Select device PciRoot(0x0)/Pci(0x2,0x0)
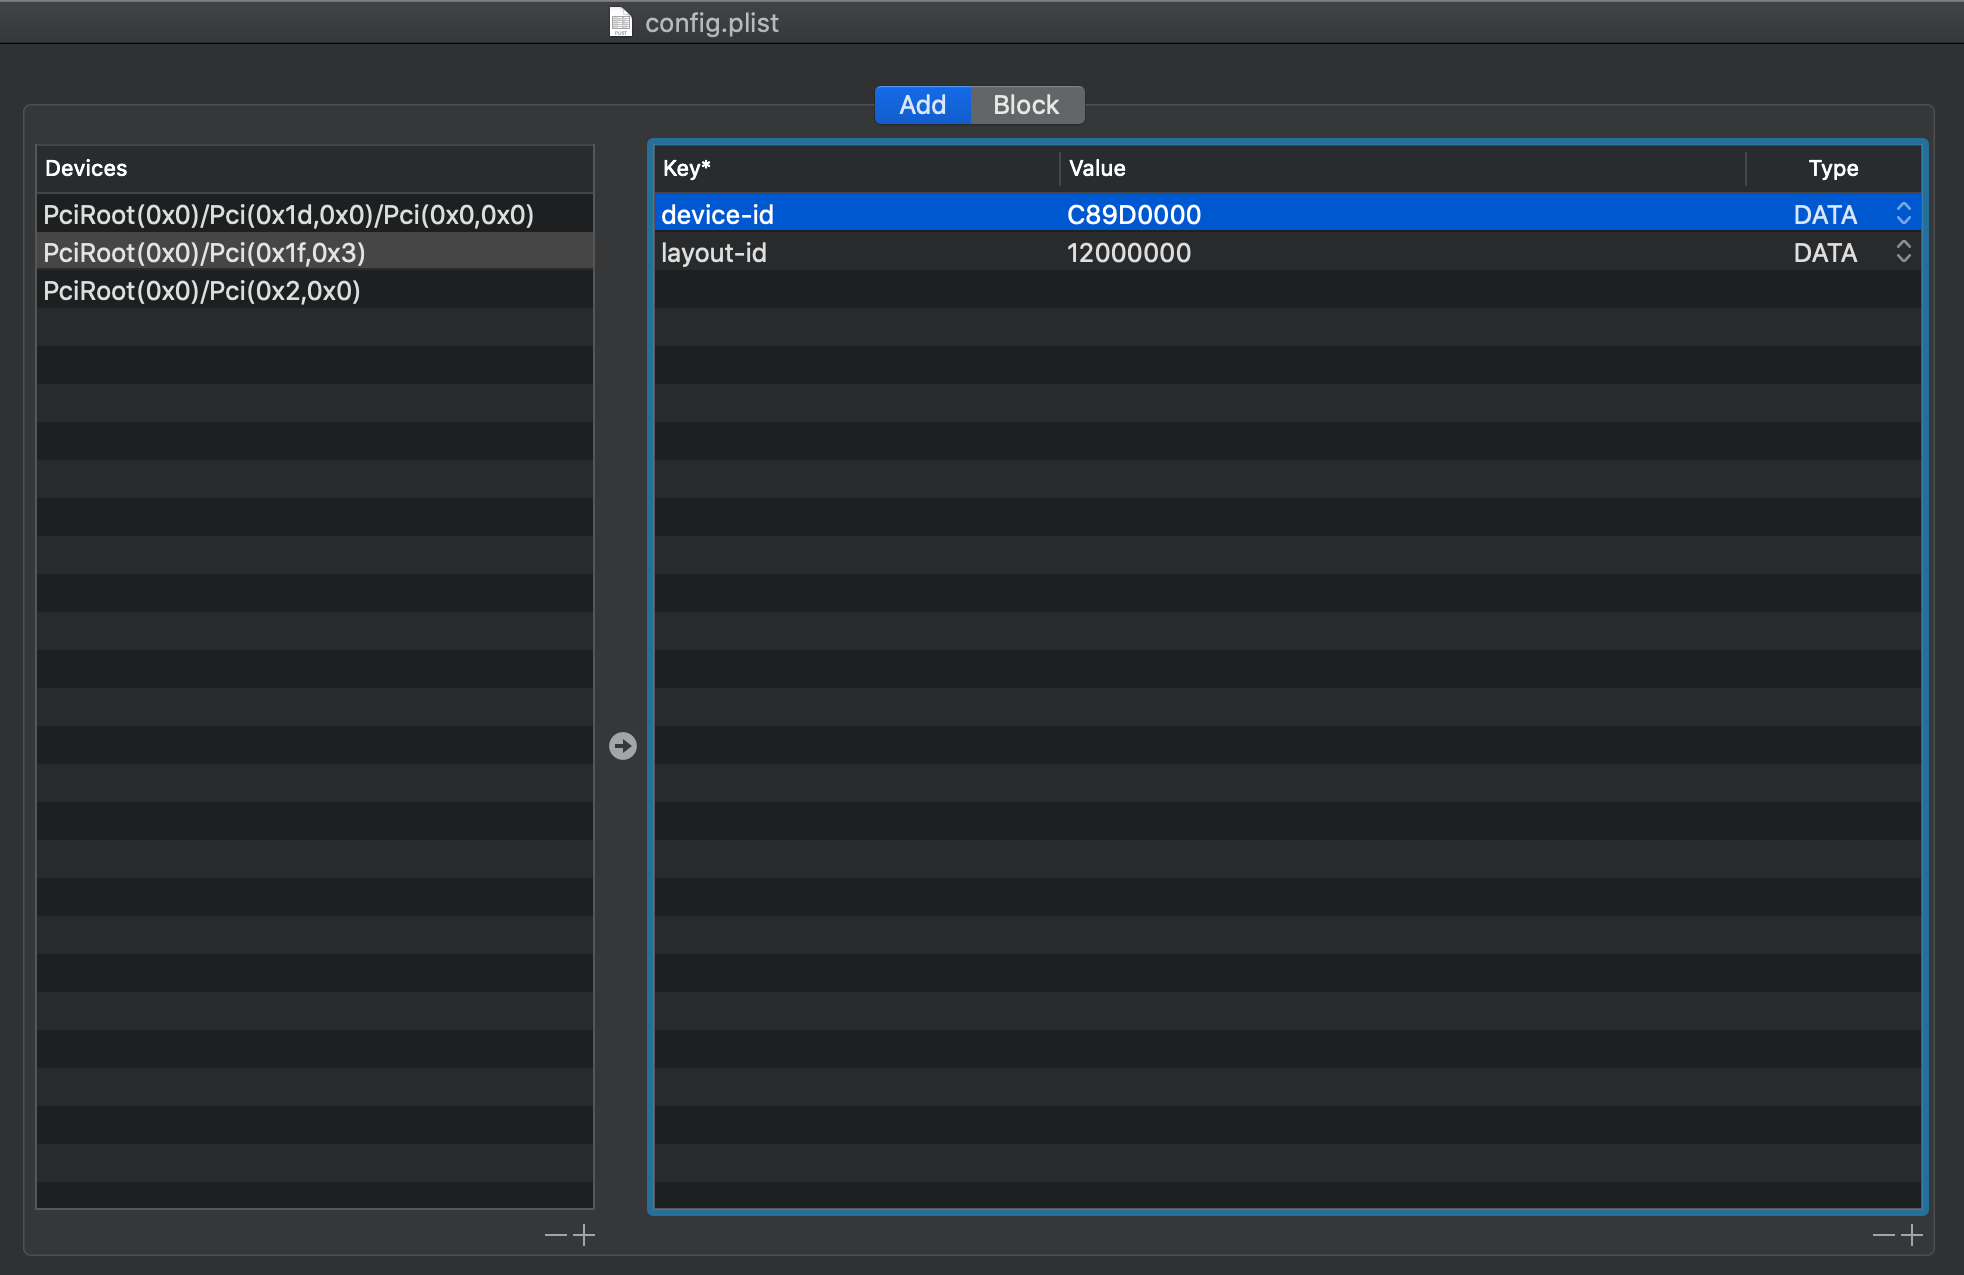This screenshot has width=1964, height=1275. point(315,290)
